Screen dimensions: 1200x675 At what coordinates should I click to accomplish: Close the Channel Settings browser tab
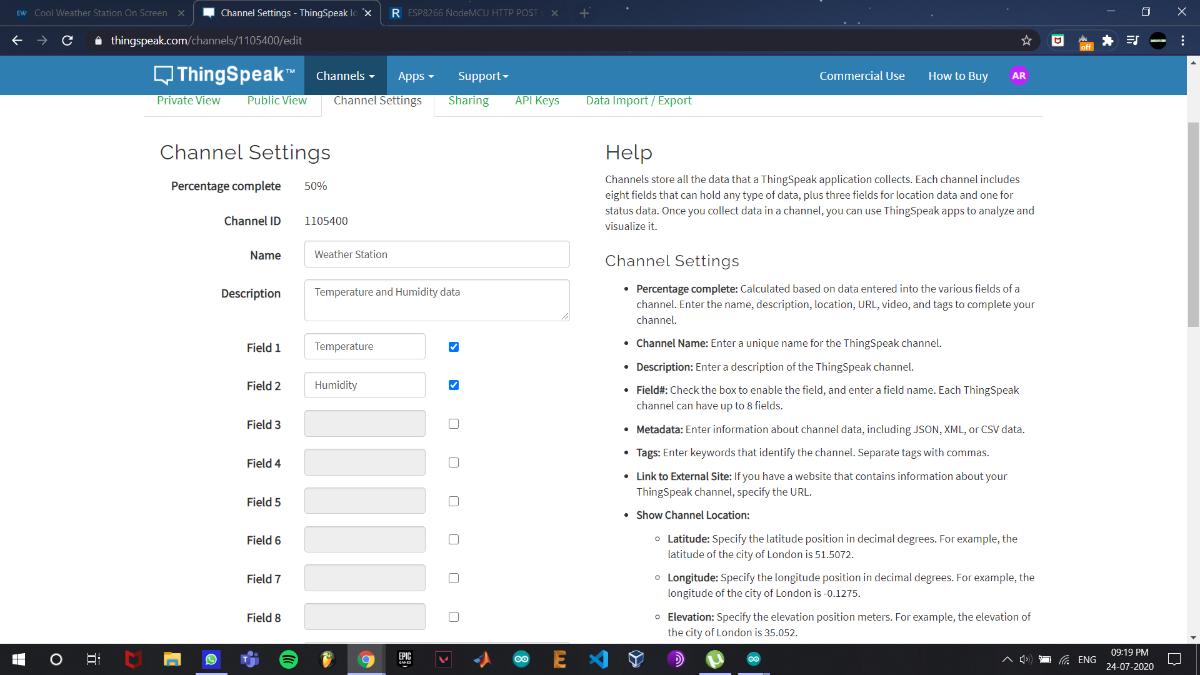click(367, 14)
